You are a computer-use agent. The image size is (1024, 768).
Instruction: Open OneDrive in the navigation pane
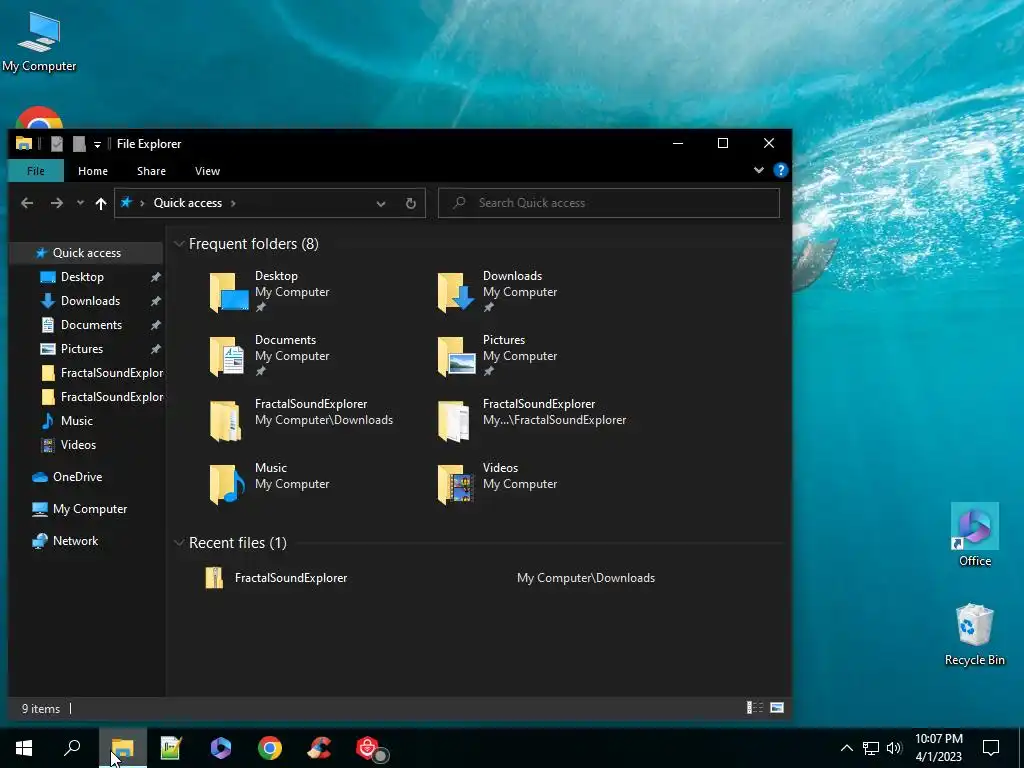click(77, 477)
